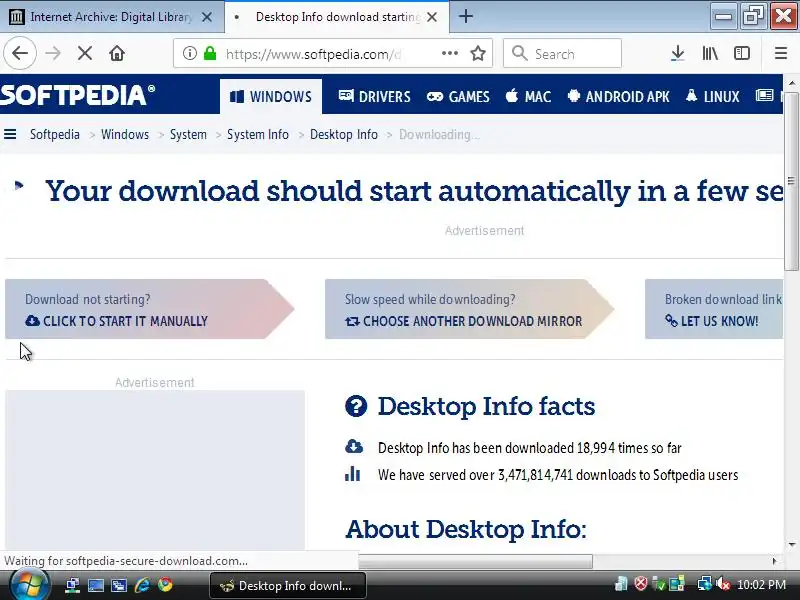
Task: Click the bar chart icon beside served downloads
Action: tap(353, 473)
